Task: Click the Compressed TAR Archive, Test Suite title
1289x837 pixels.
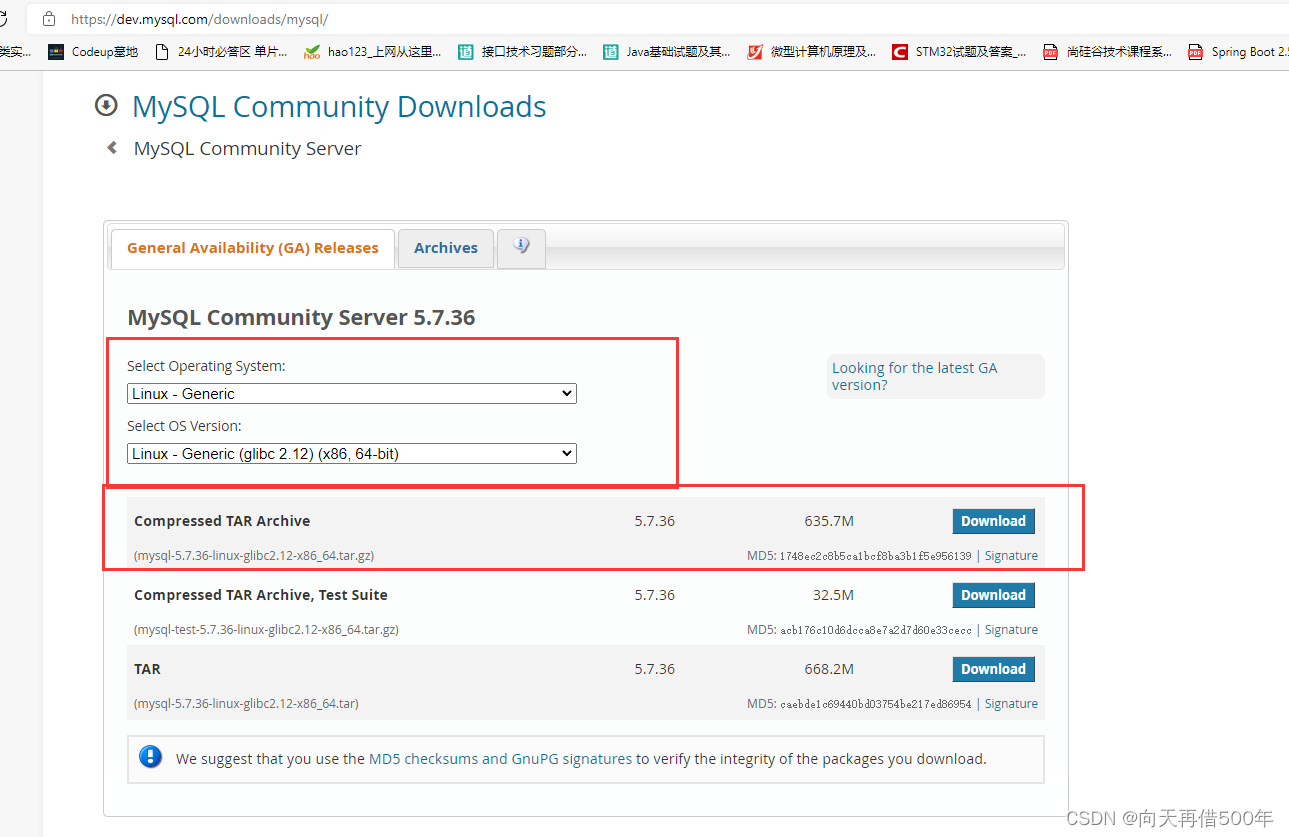Action: coord(261,595)
